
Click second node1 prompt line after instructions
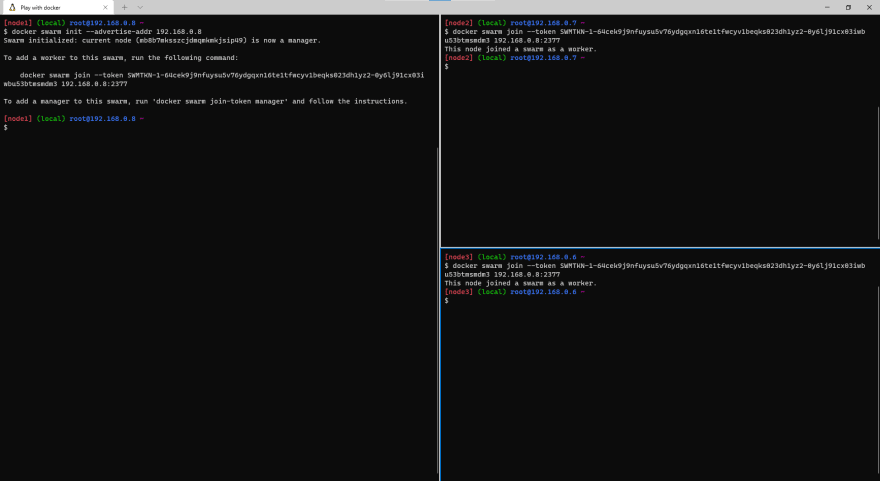[x=74, y=119]
